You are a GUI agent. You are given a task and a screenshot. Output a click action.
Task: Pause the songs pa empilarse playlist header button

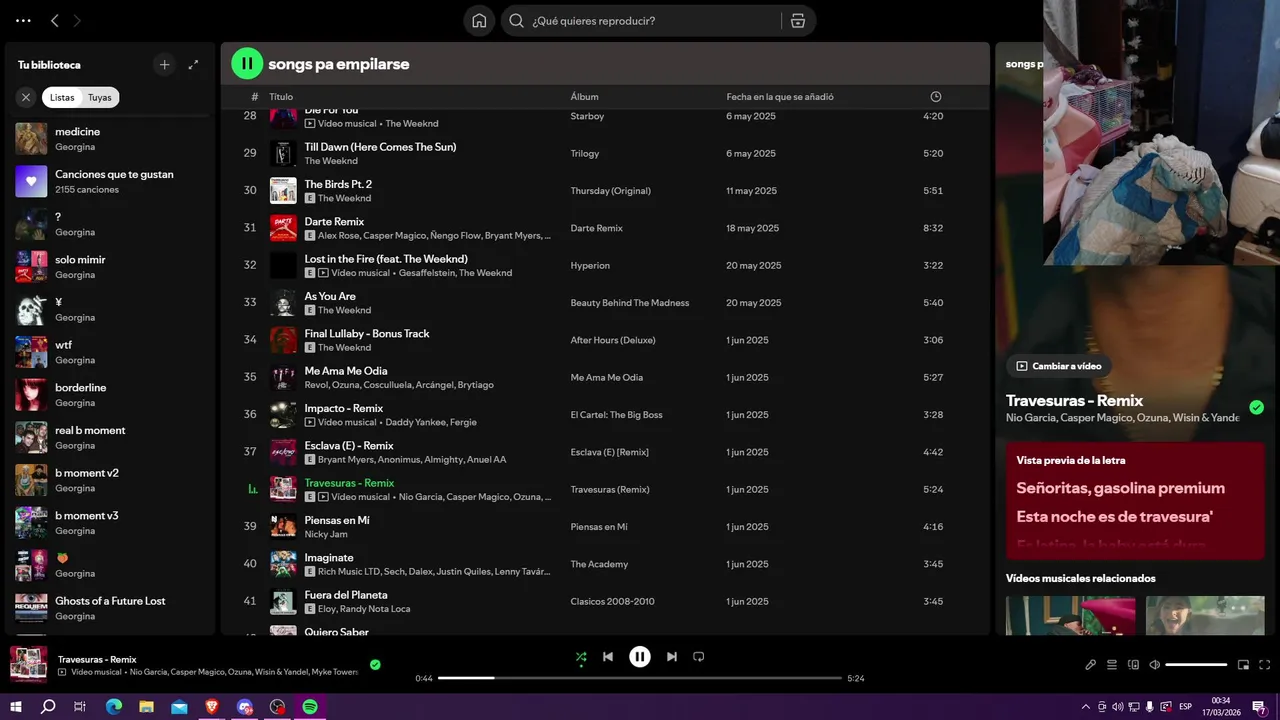click(247, 64)
